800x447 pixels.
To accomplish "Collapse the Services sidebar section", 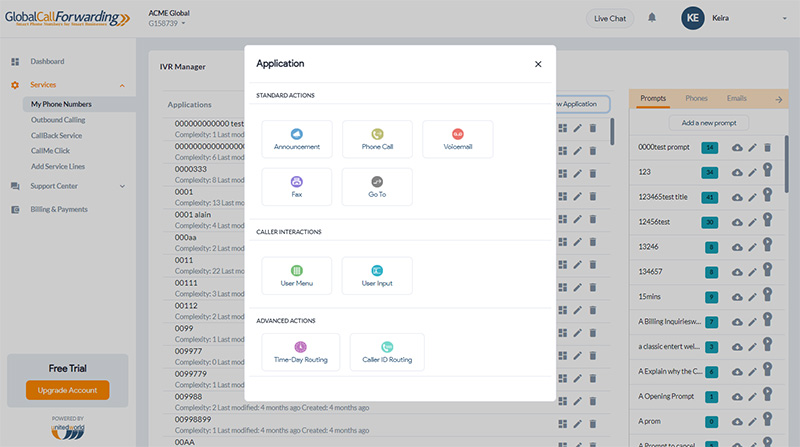I will coord(122,85).
